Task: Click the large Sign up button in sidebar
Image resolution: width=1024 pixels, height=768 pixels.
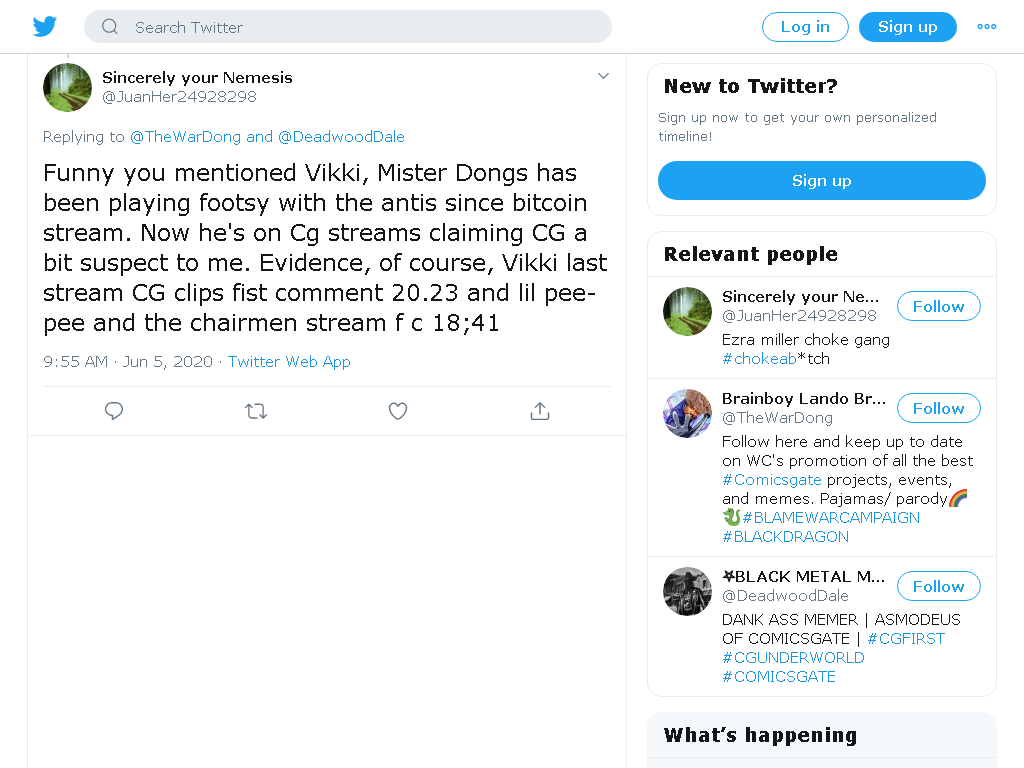Action: [822, 181]
